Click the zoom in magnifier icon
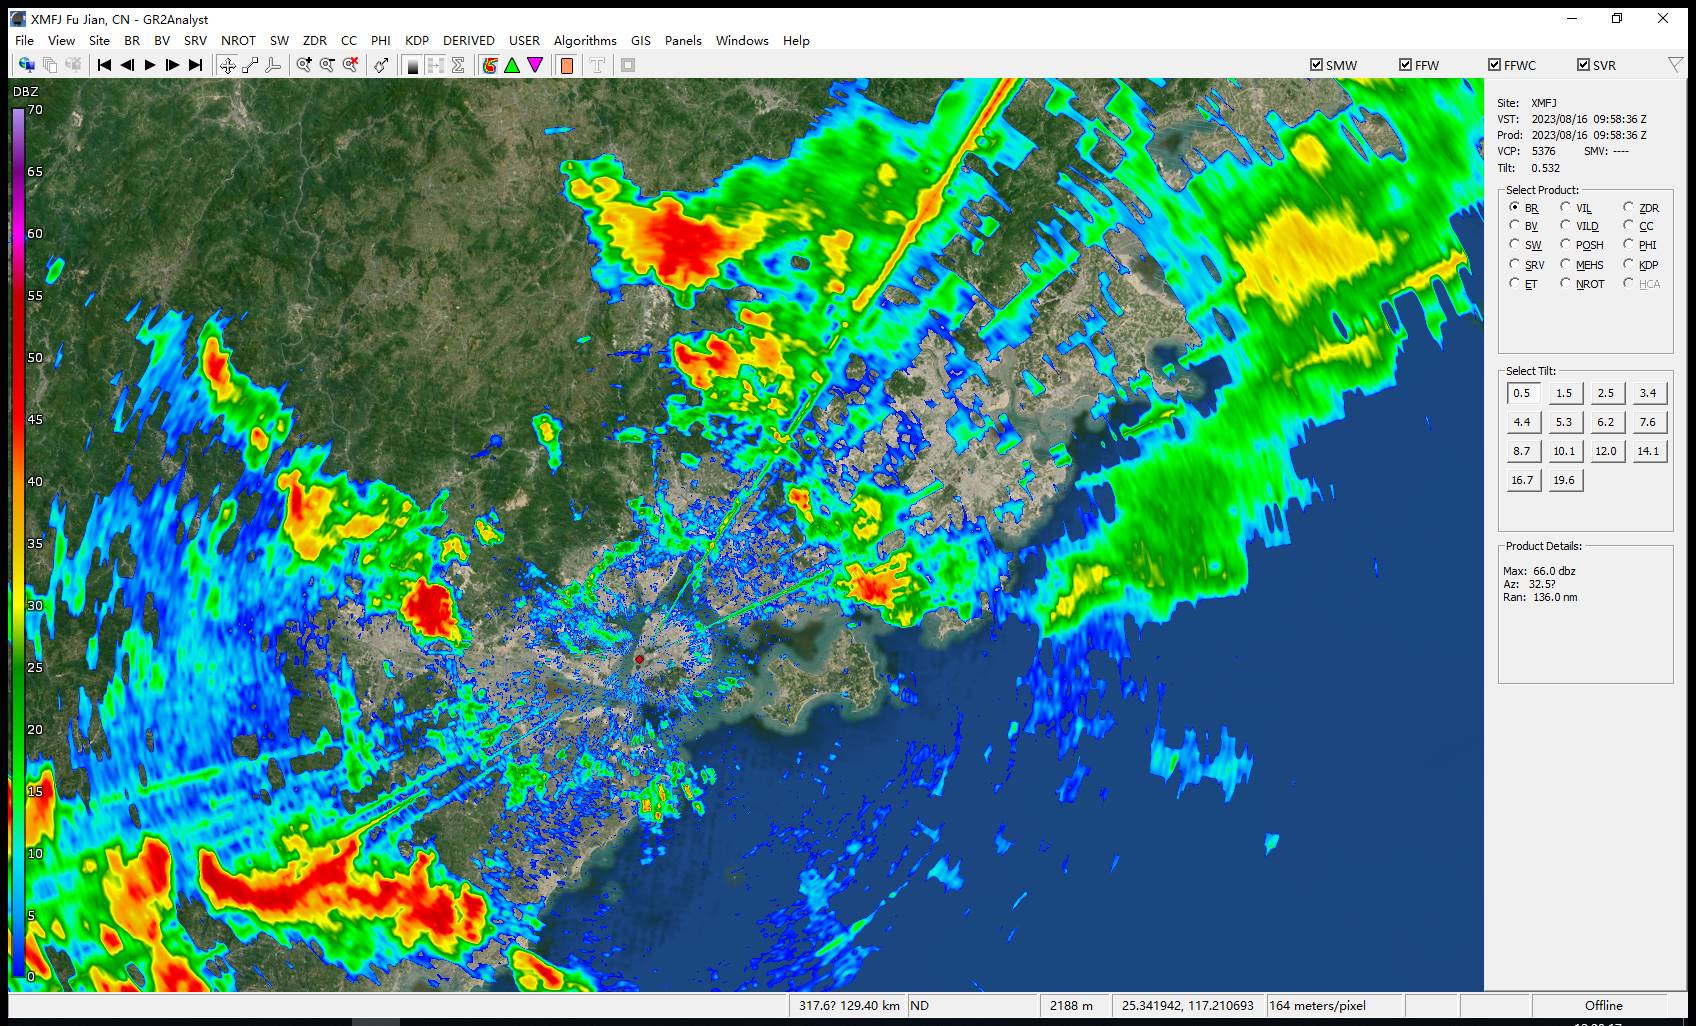The height and width of the screenshot is (1026, 1696). (304, 65)
